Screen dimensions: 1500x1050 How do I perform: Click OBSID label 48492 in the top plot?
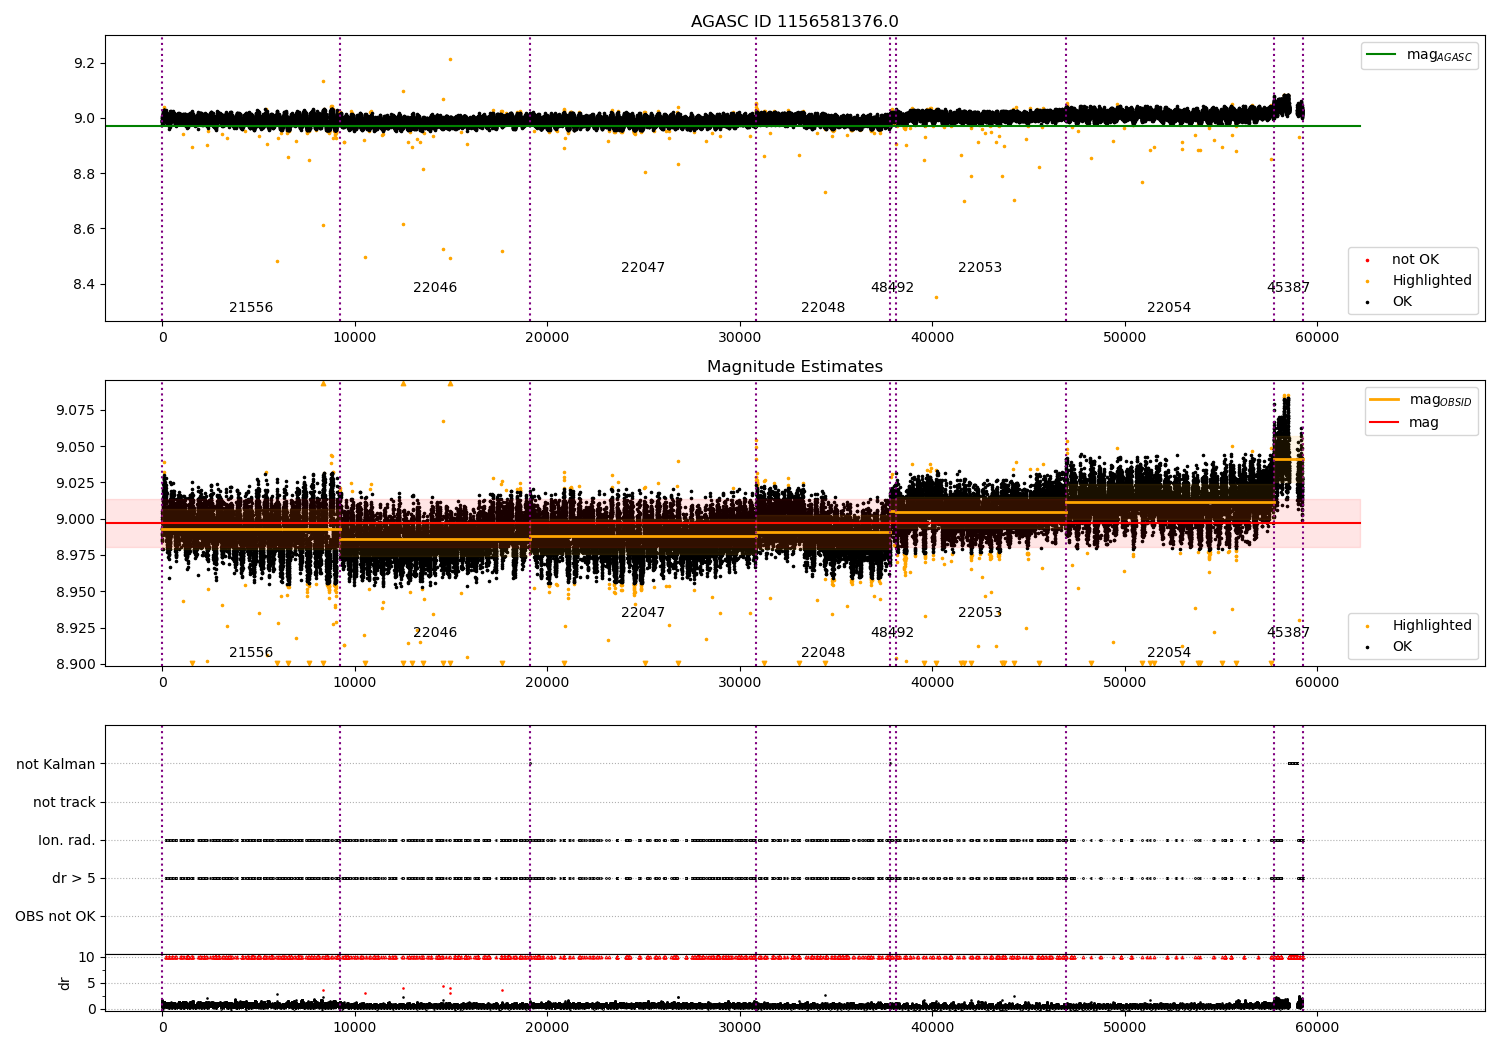(x=892, y=288)
